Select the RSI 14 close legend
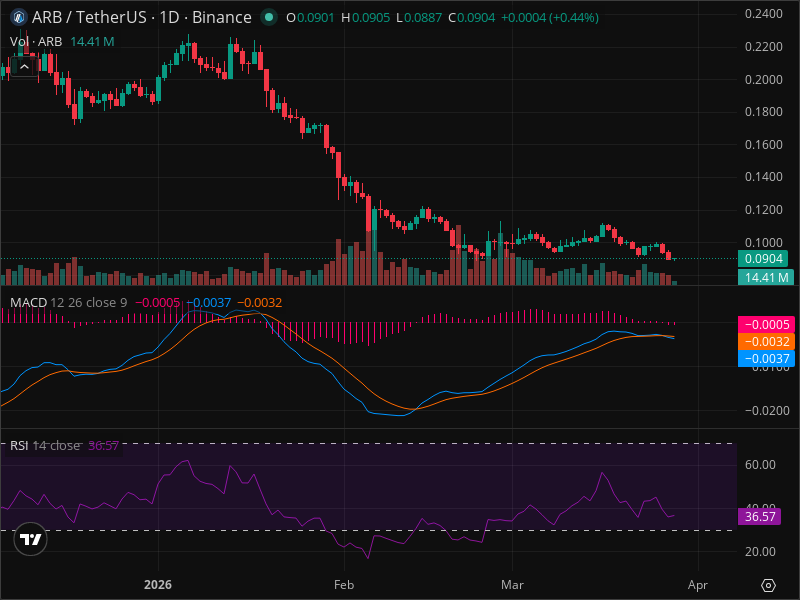 point(45,445)
